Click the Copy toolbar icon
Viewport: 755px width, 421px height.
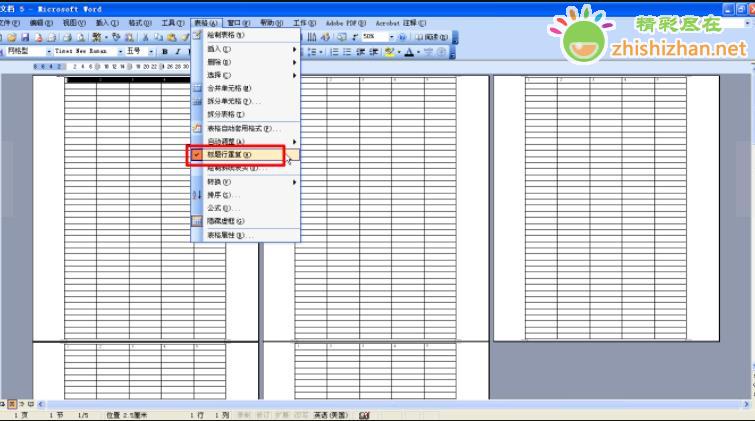pyautogui.click(x=158, y=37)
